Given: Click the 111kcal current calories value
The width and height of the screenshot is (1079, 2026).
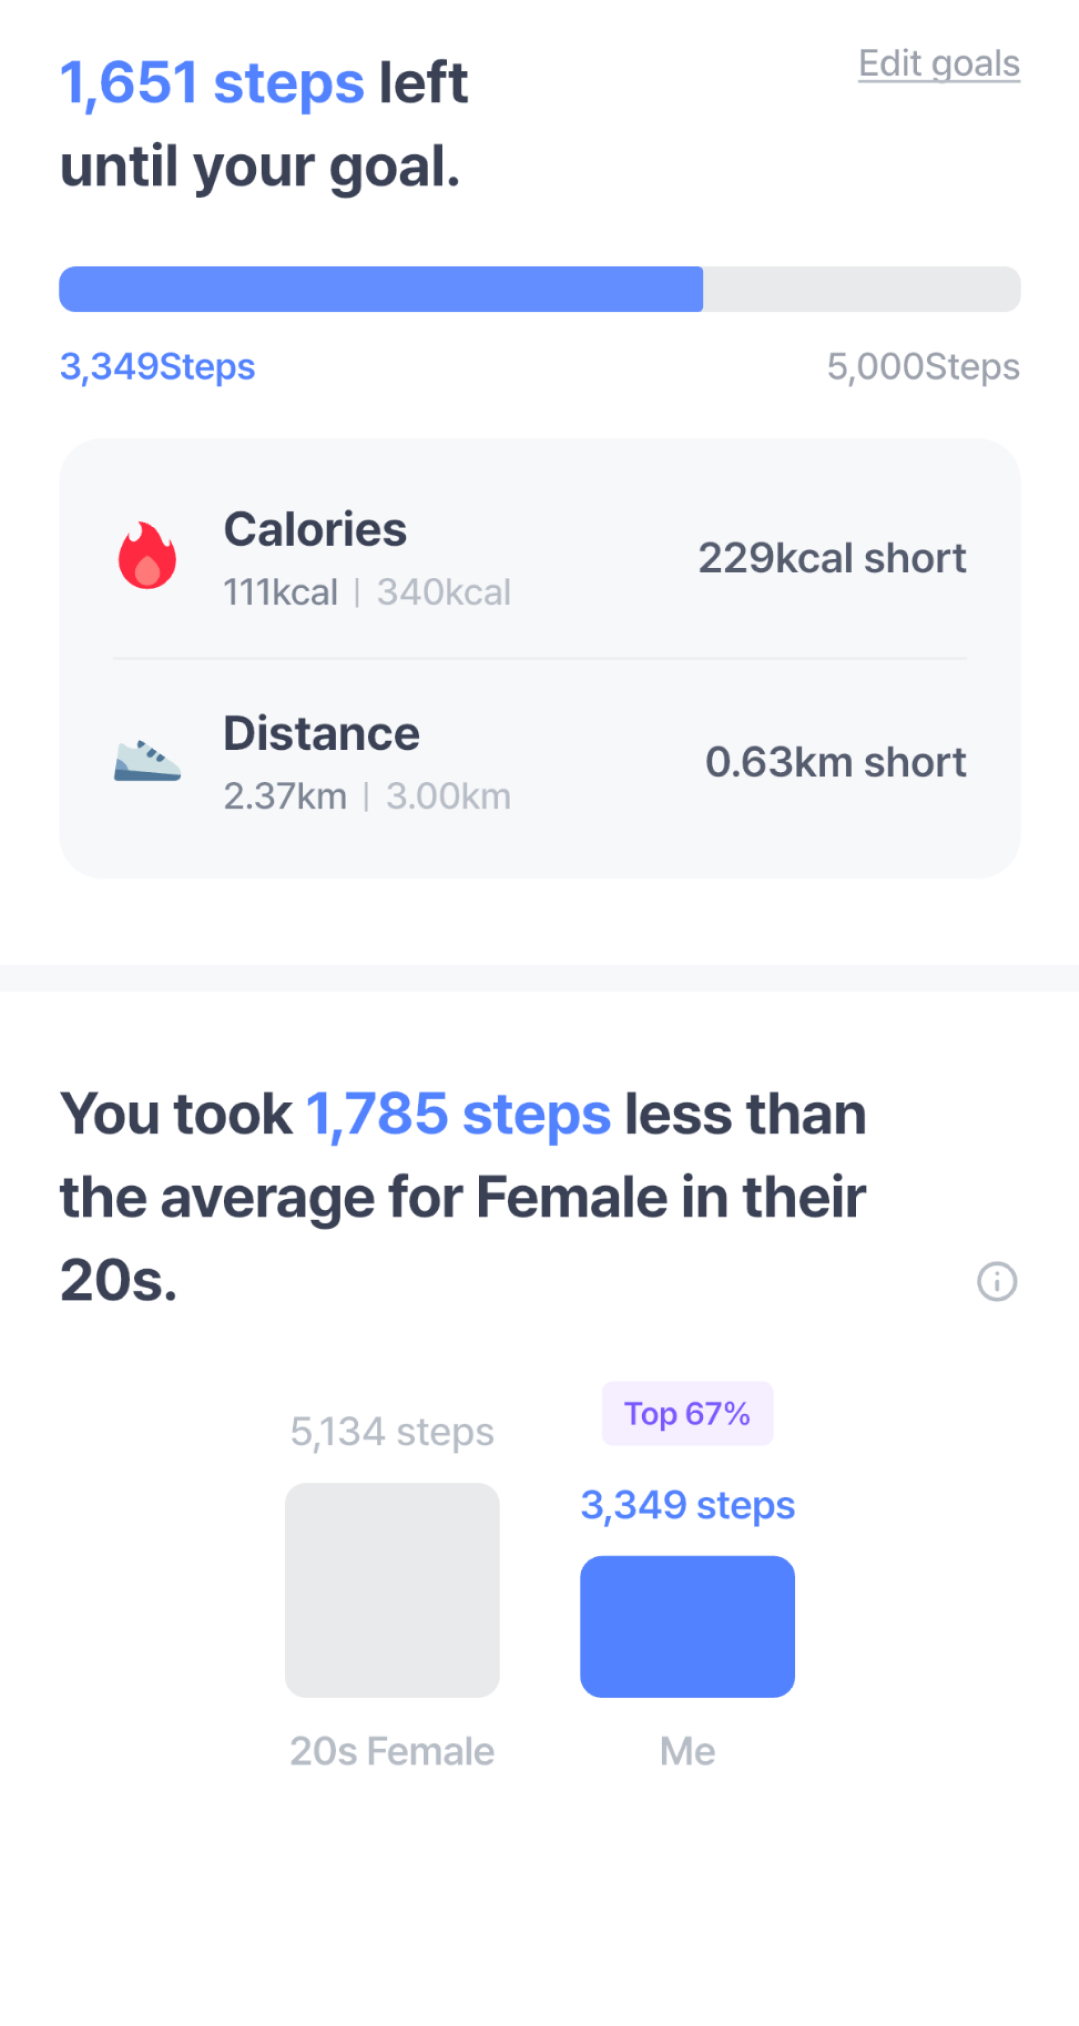Looking at the screenshot, I should [x=281, y=593].
